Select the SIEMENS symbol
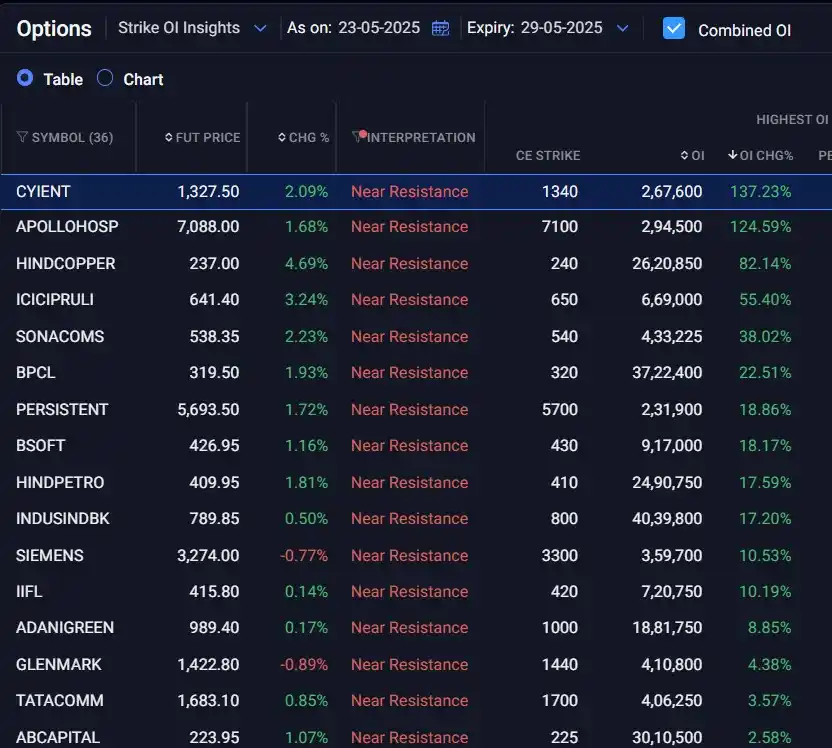 (50, 556)
